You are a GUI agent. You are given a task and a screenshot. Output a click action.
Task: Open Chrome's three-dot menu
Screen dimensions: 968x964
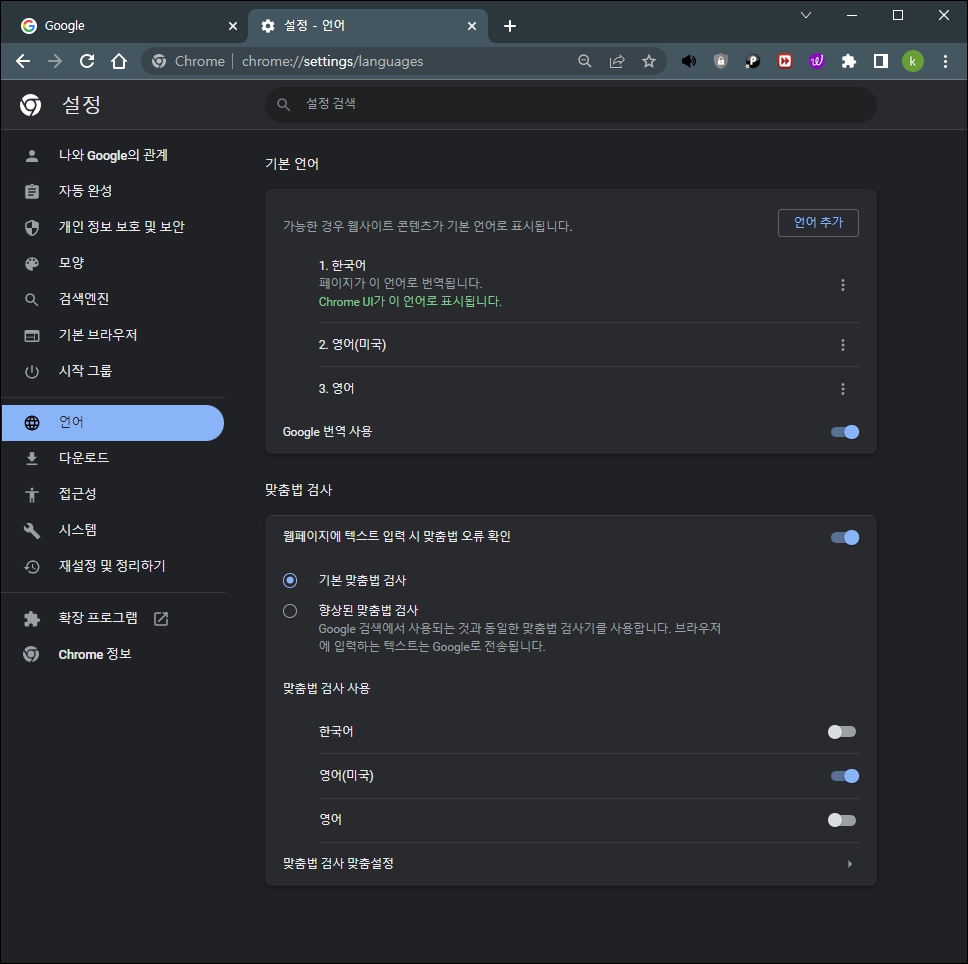coord(945,61)
